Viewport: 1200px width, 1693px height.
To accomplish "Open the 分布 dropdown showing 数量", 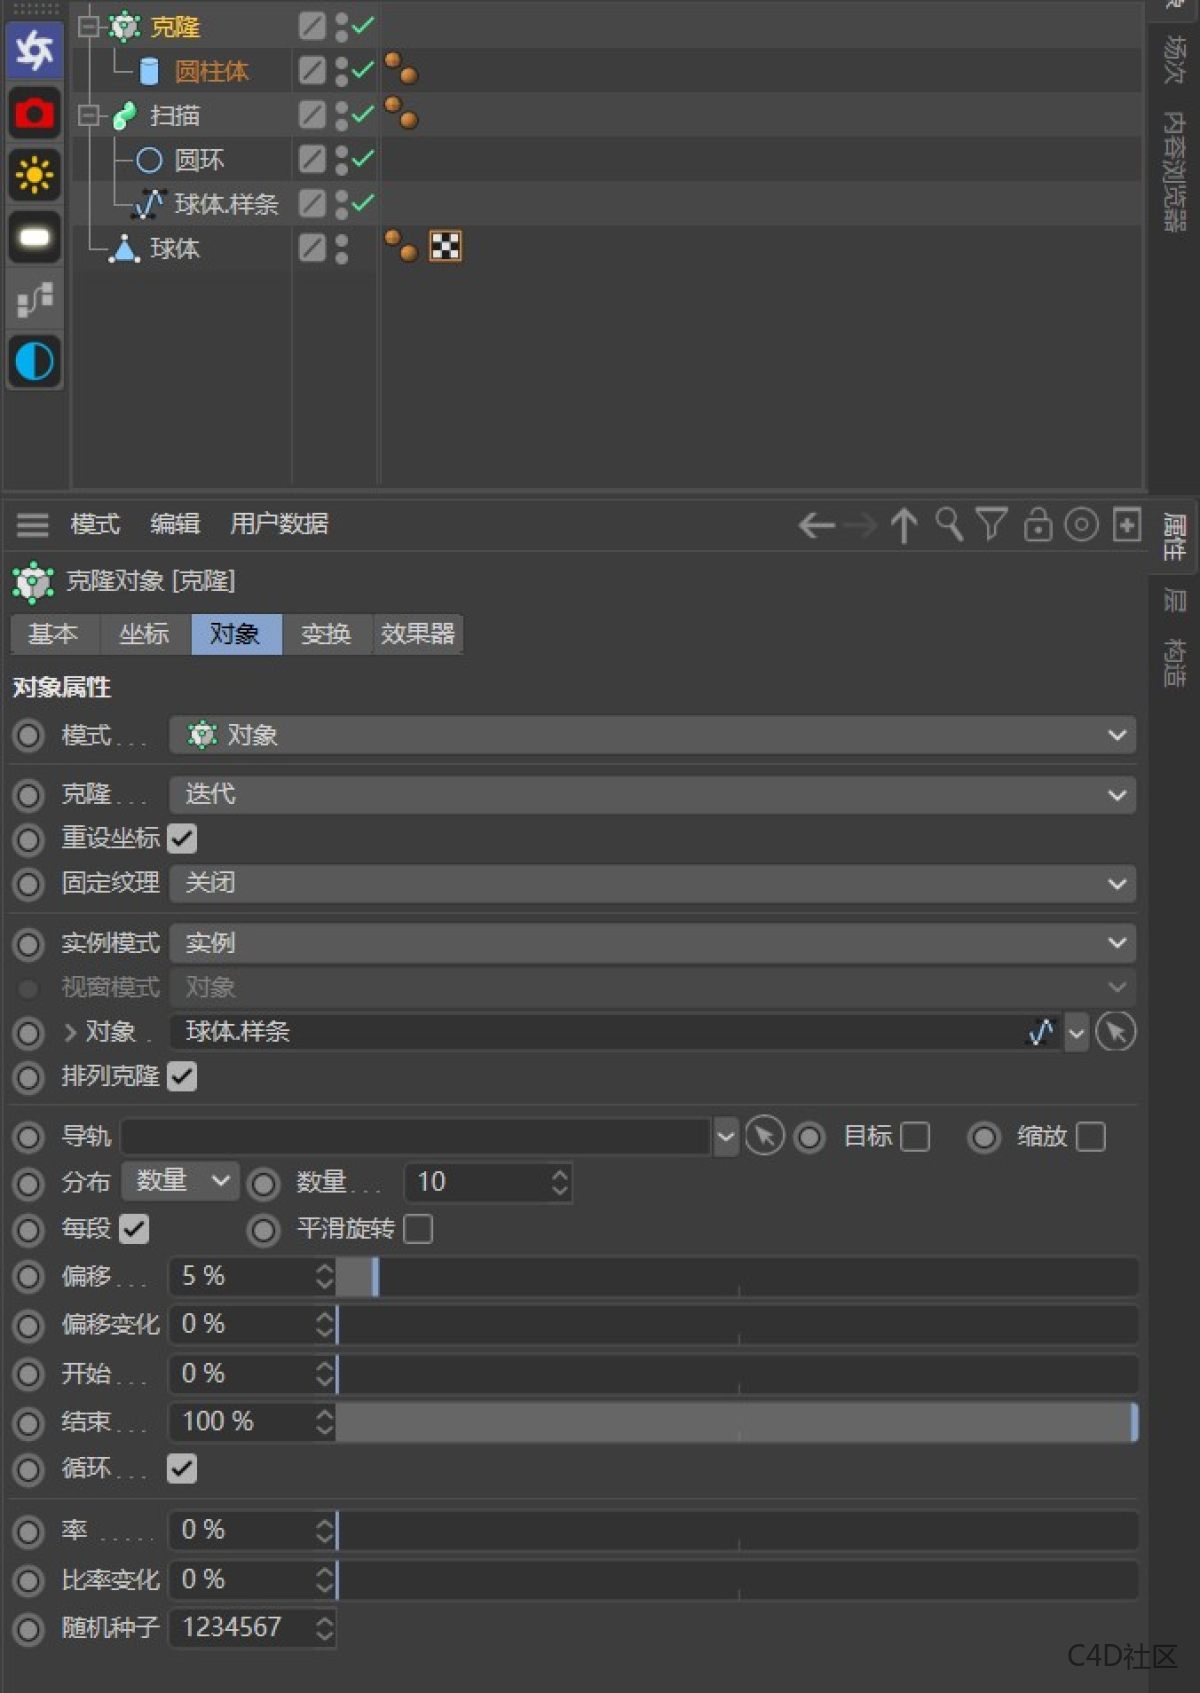I will tap(180, 1181).
